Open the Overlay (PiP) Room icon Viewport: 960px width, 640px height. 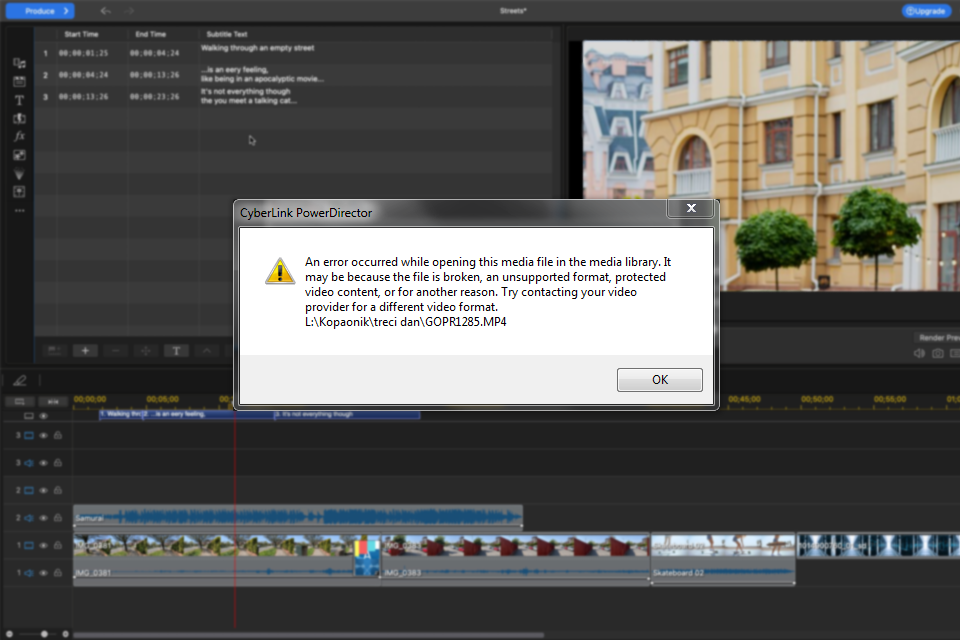(20, 155)
